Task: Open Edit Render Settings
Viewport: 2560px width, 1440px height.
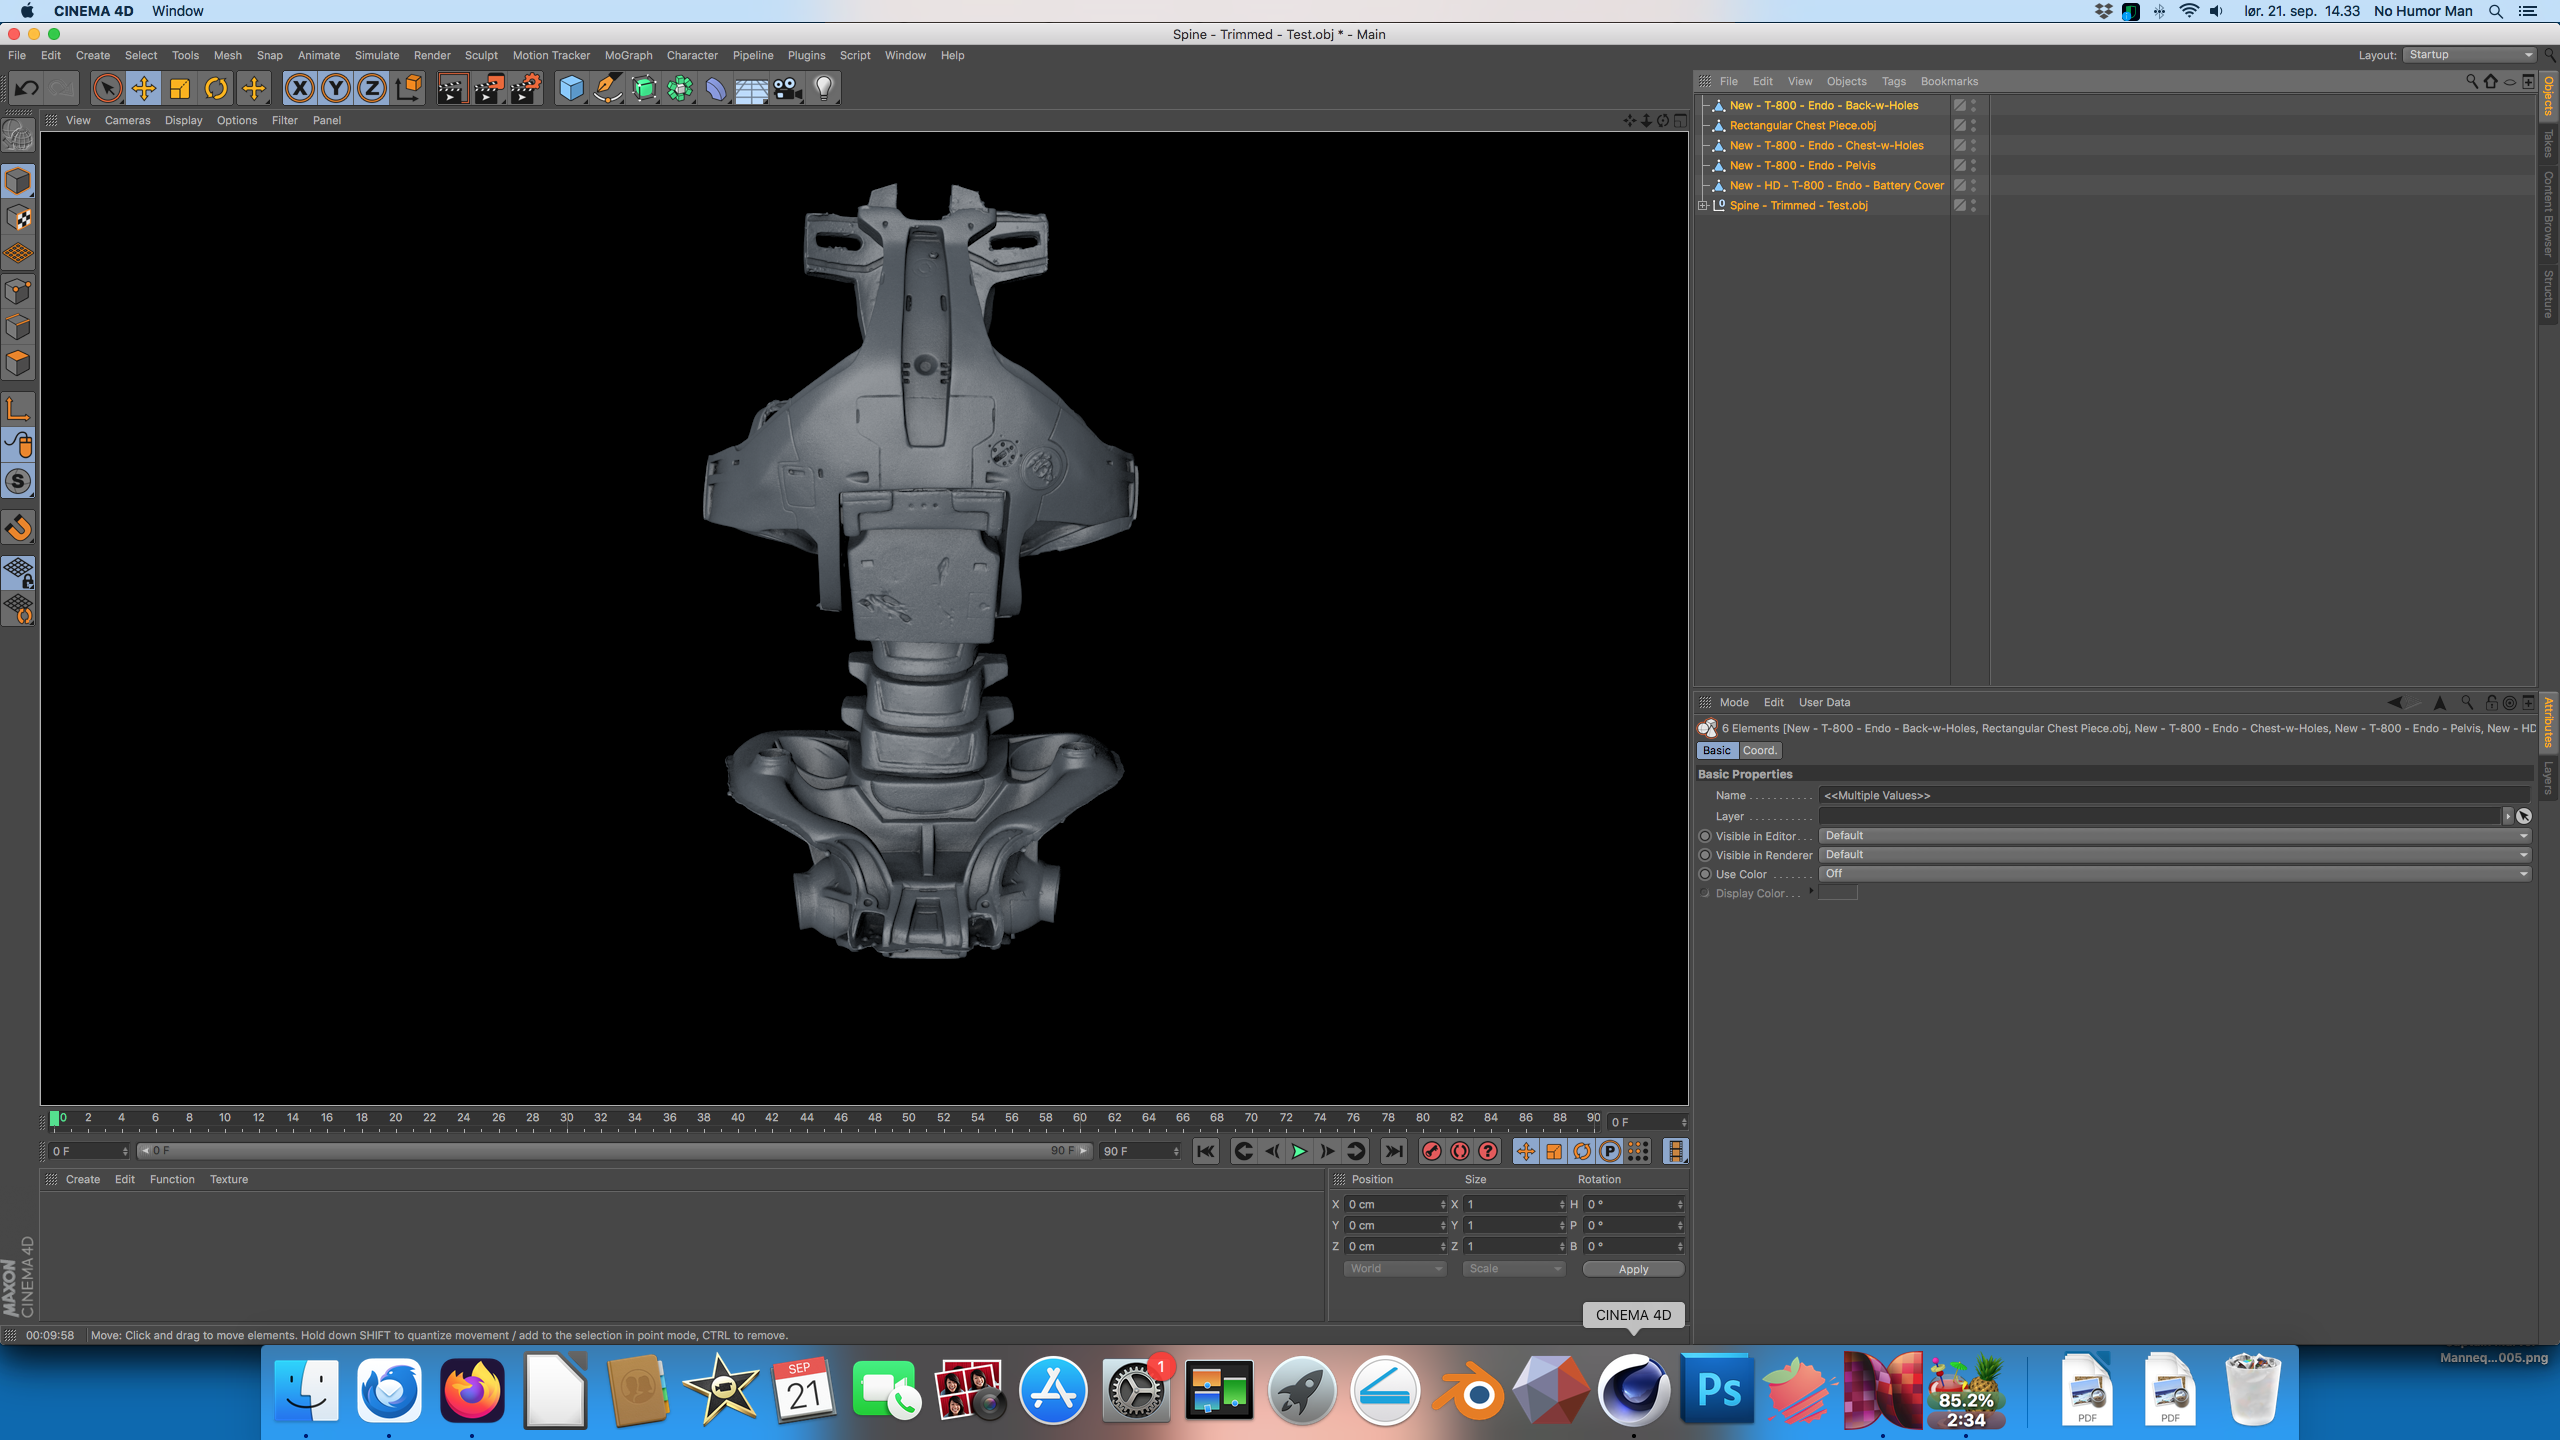Action: [526, 88]
